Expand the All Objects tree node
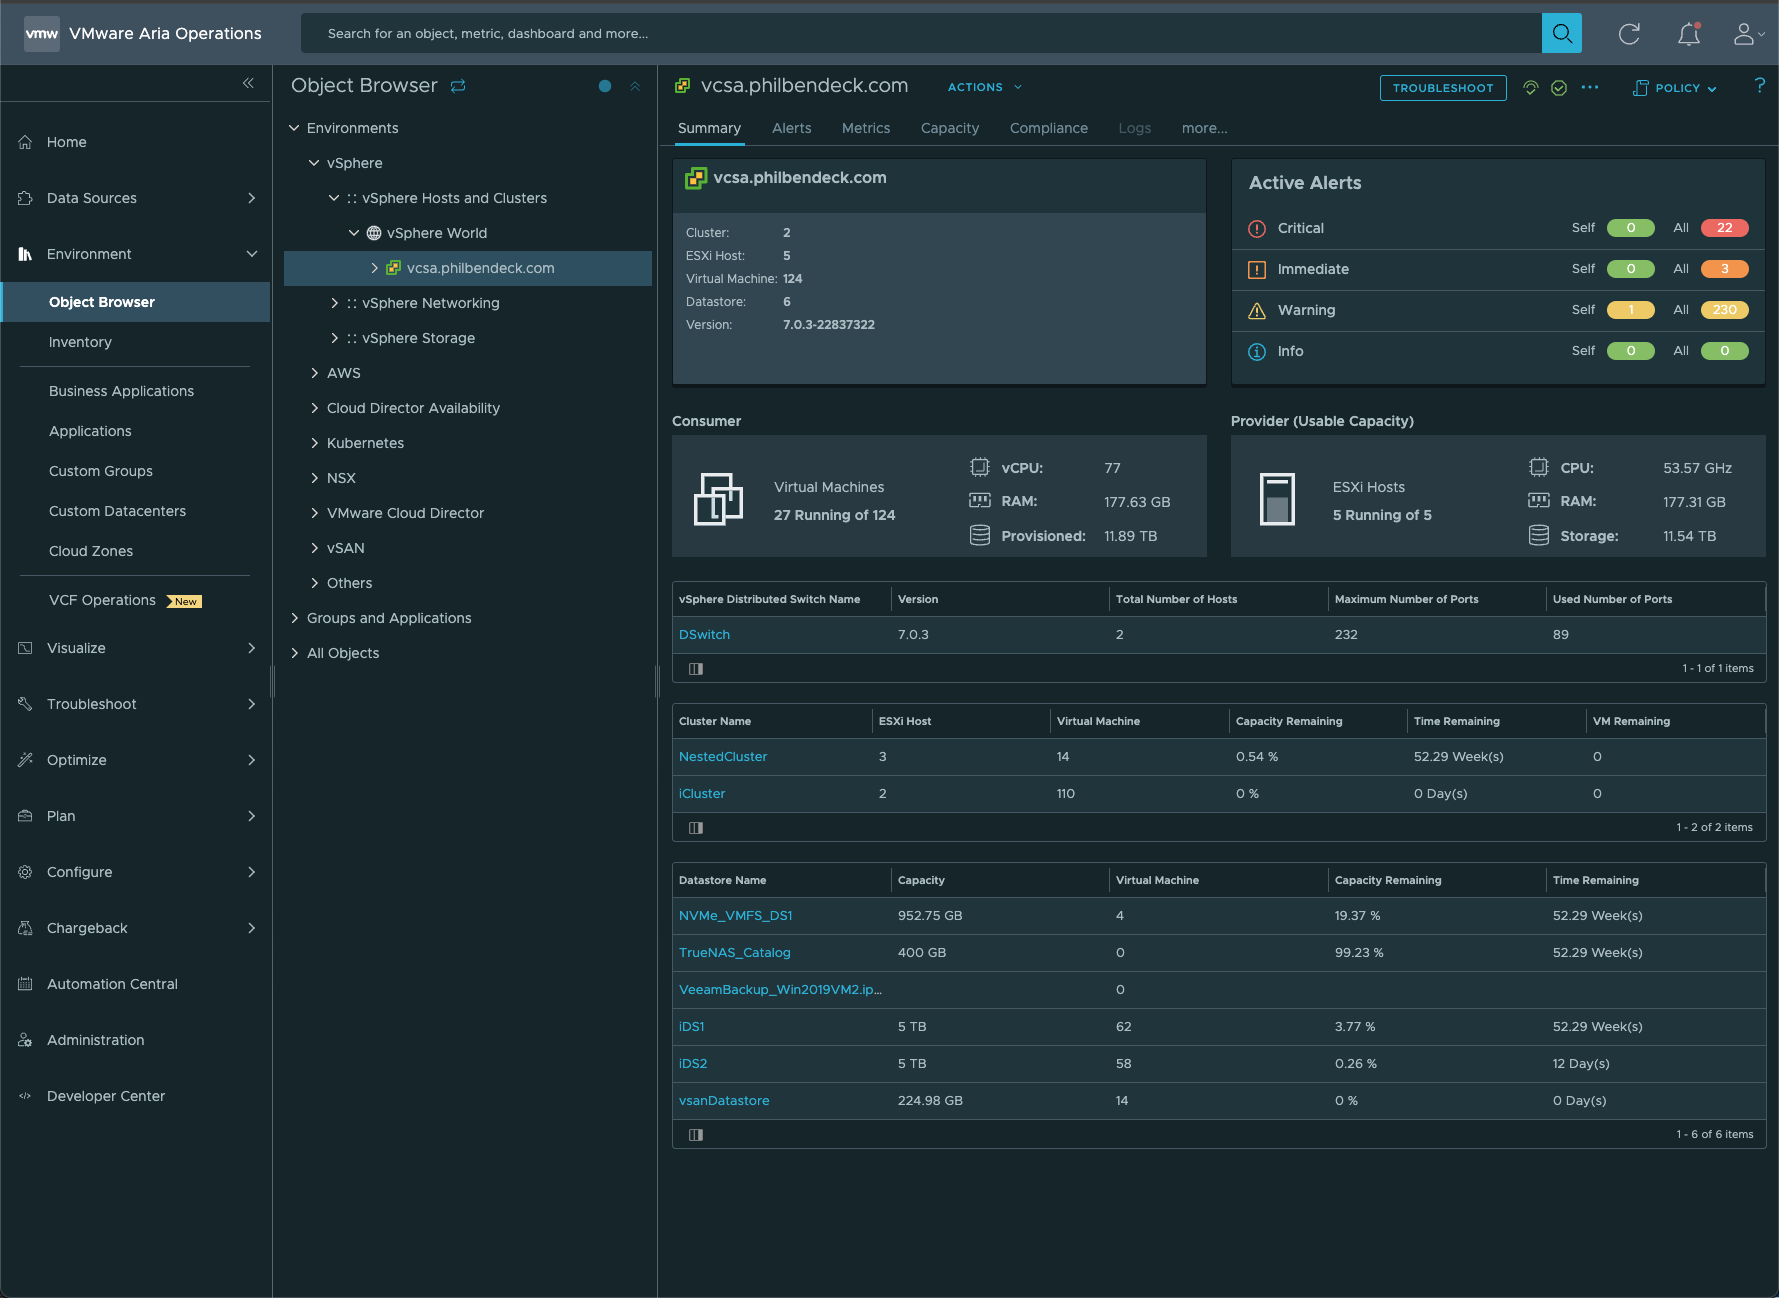The height and width of the screenshot is (1298, 1779). pos(294,653)
